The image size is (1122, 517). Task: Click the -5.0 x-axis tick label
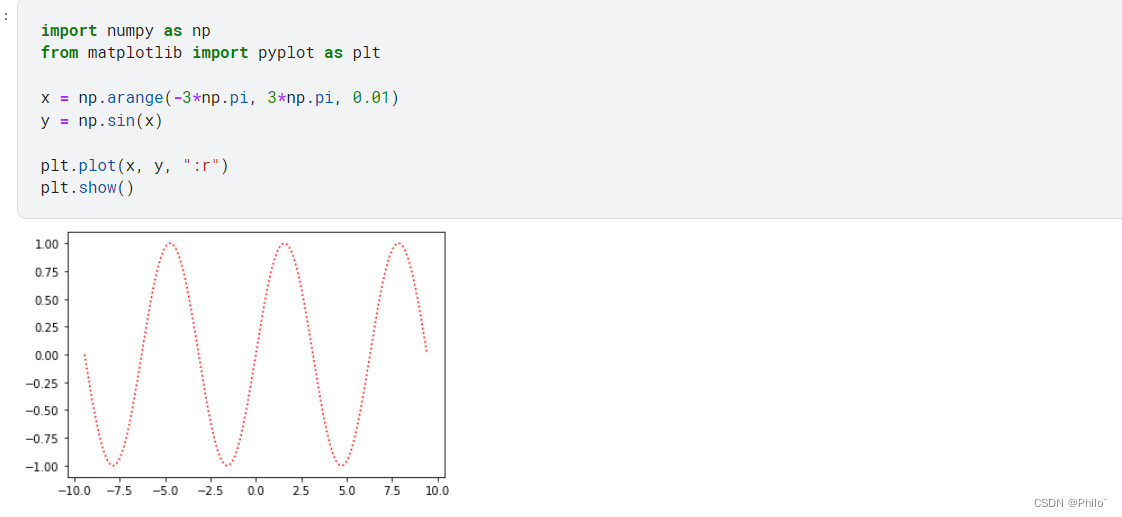point(165,491)
